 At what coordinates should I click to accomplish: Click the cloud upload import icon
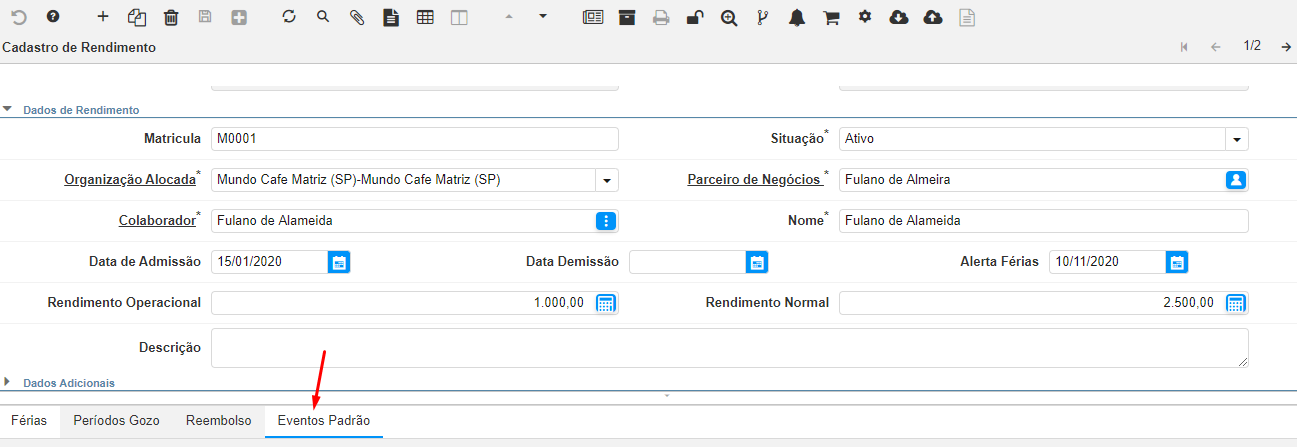click(x=933, y=17)
